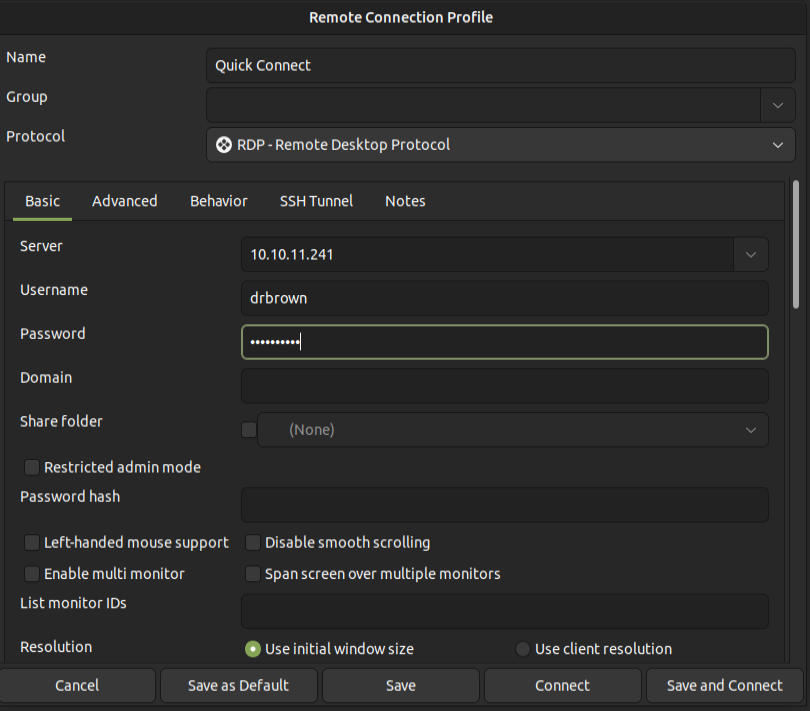Click the vertical scrollbar on the right
This screenshot has width=810, height=711.
coord(796,245)
